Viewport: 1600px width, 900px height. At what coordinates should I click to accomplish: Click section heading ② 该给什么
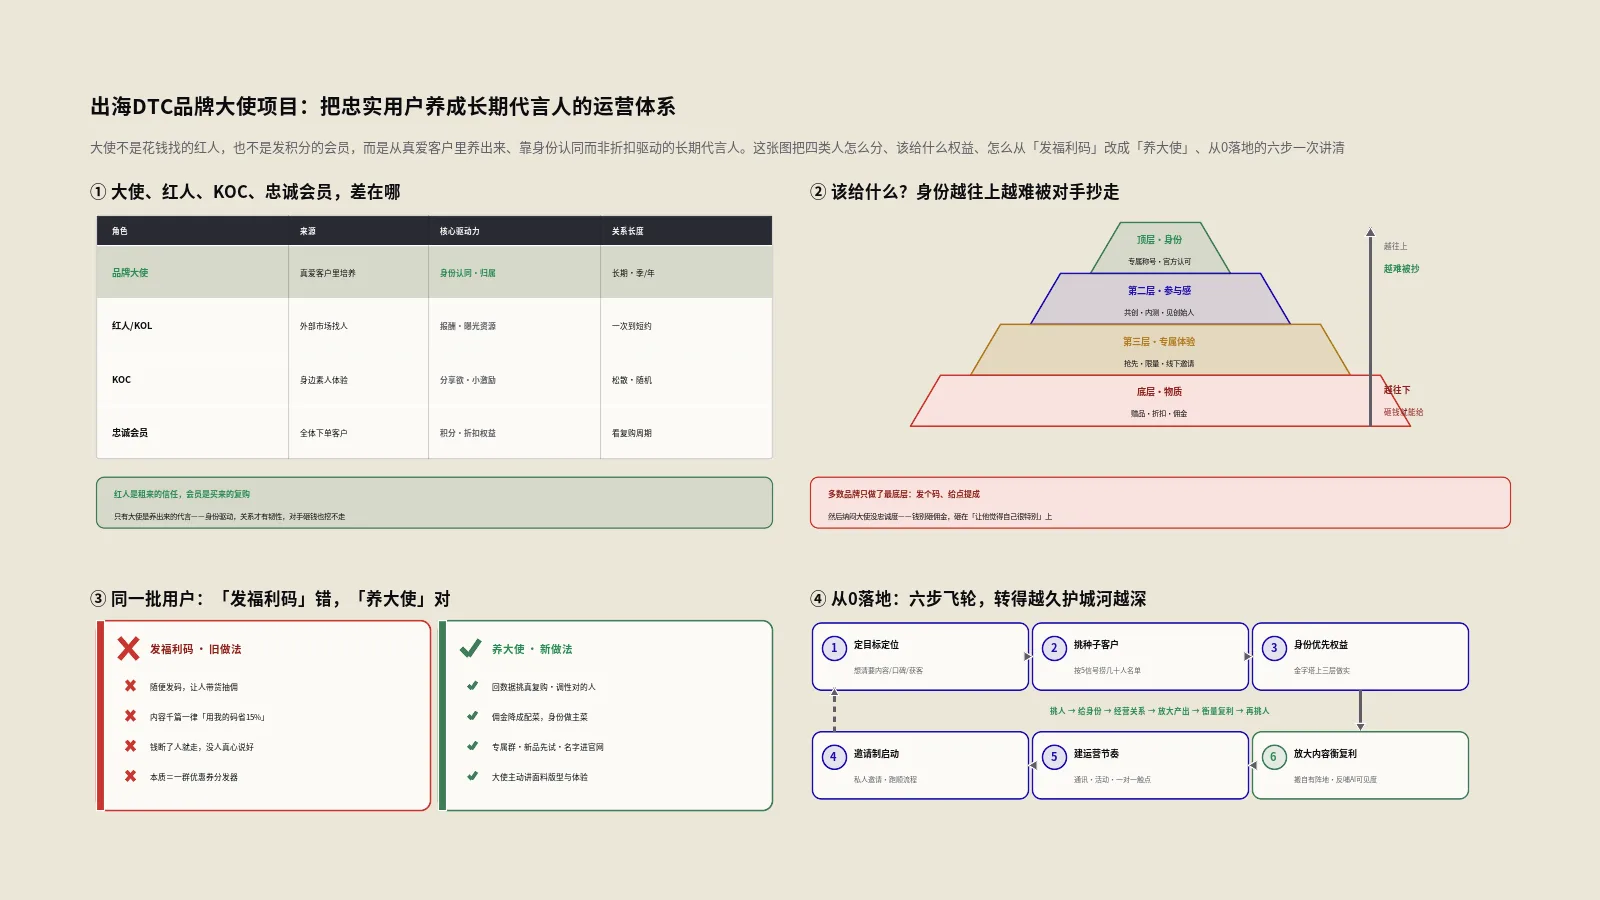click(965, 191)
